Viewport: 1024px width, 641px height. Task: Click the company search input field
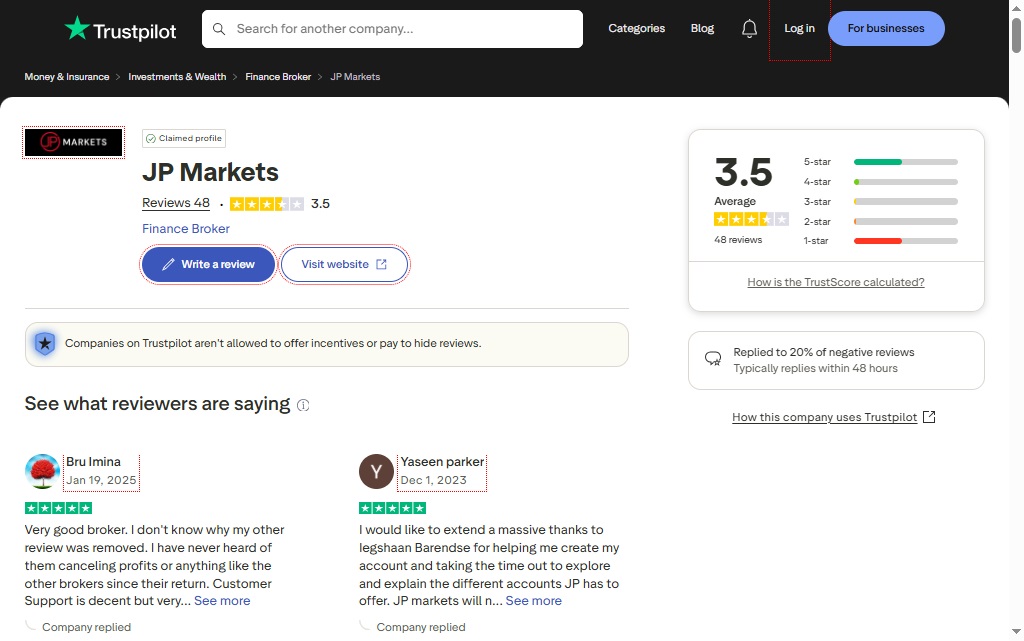tap(400, 29)
